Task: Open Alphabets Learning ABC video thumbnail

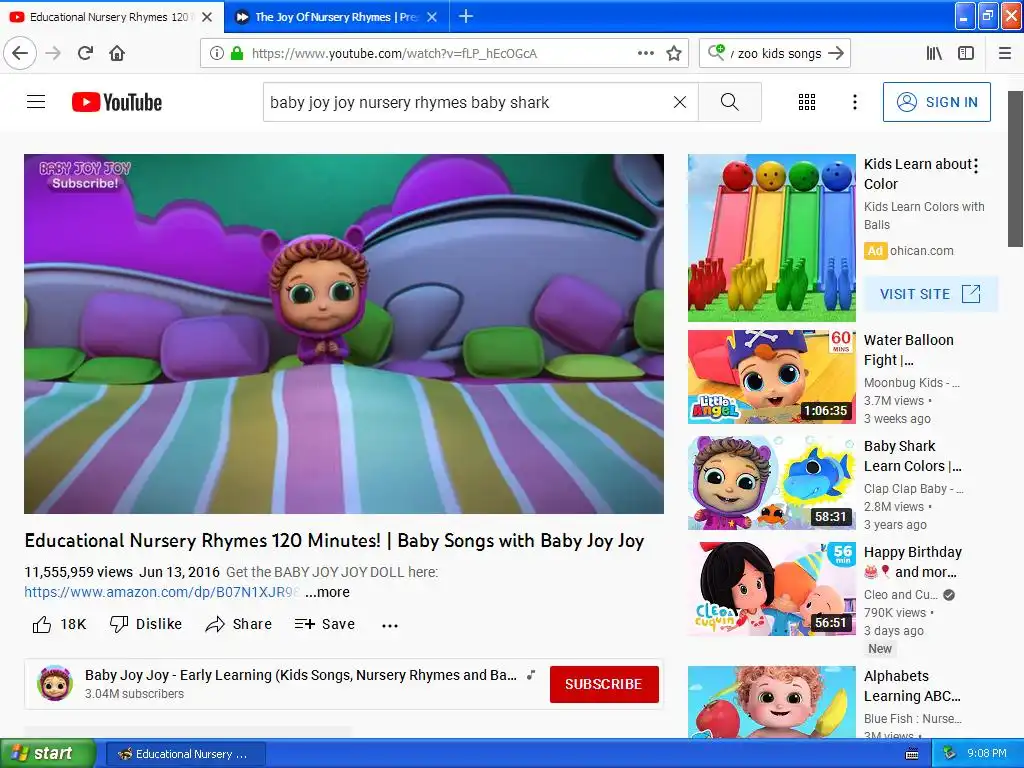Action: [771, 702]
